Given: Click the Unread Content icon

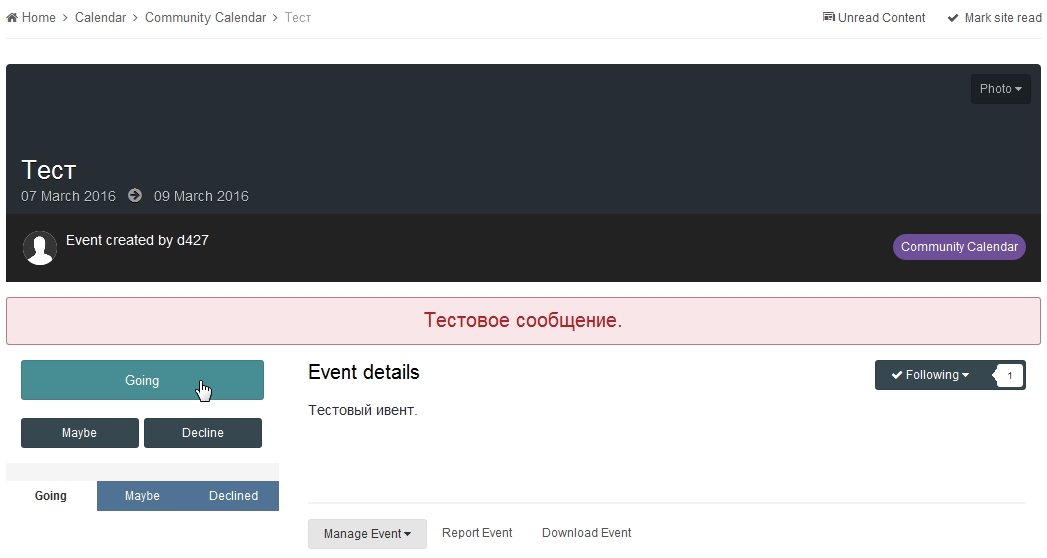Looking at the screenshot, I should pos(828,18).
